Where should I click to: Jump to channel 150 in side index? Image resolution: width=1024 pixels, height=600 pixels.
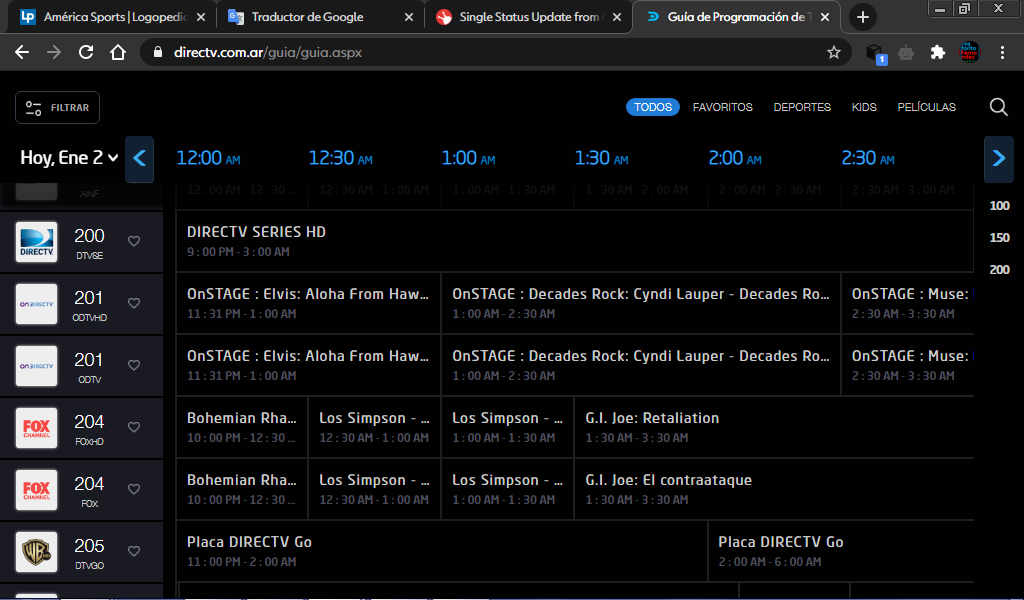pyautogui.click(x=999, y=238)
